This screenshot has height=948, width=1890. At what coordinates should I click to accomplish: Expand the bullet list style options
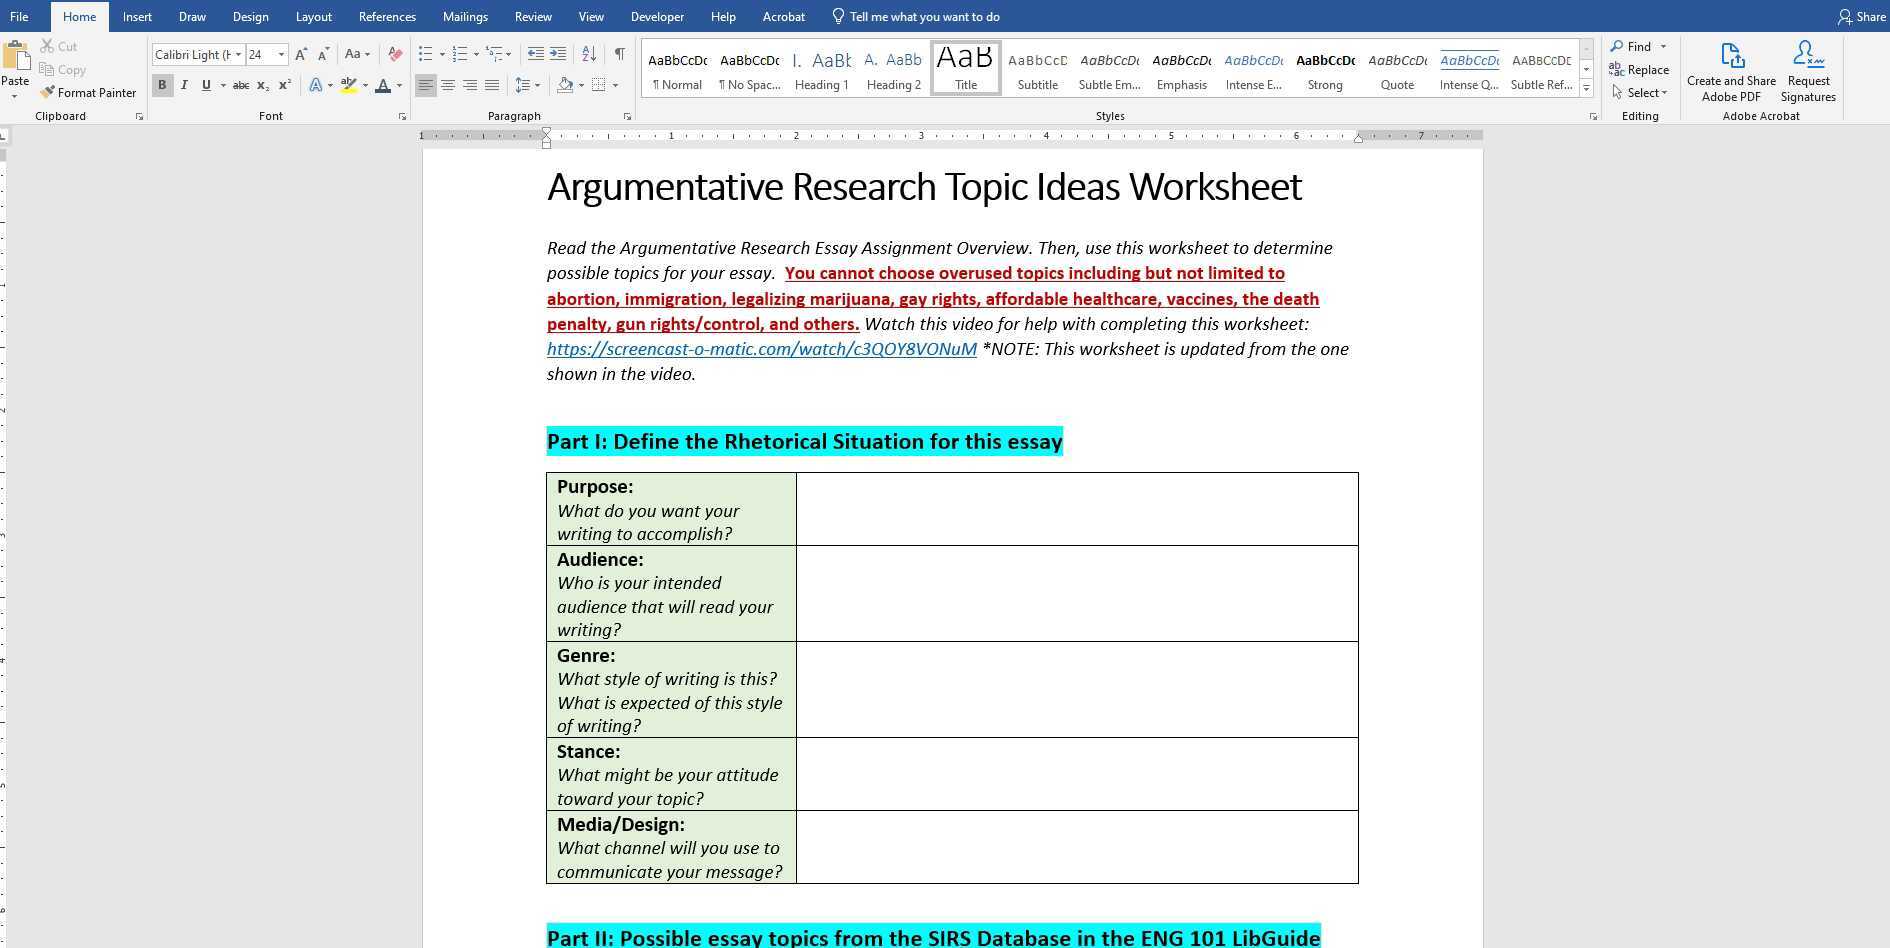point(441,54)
